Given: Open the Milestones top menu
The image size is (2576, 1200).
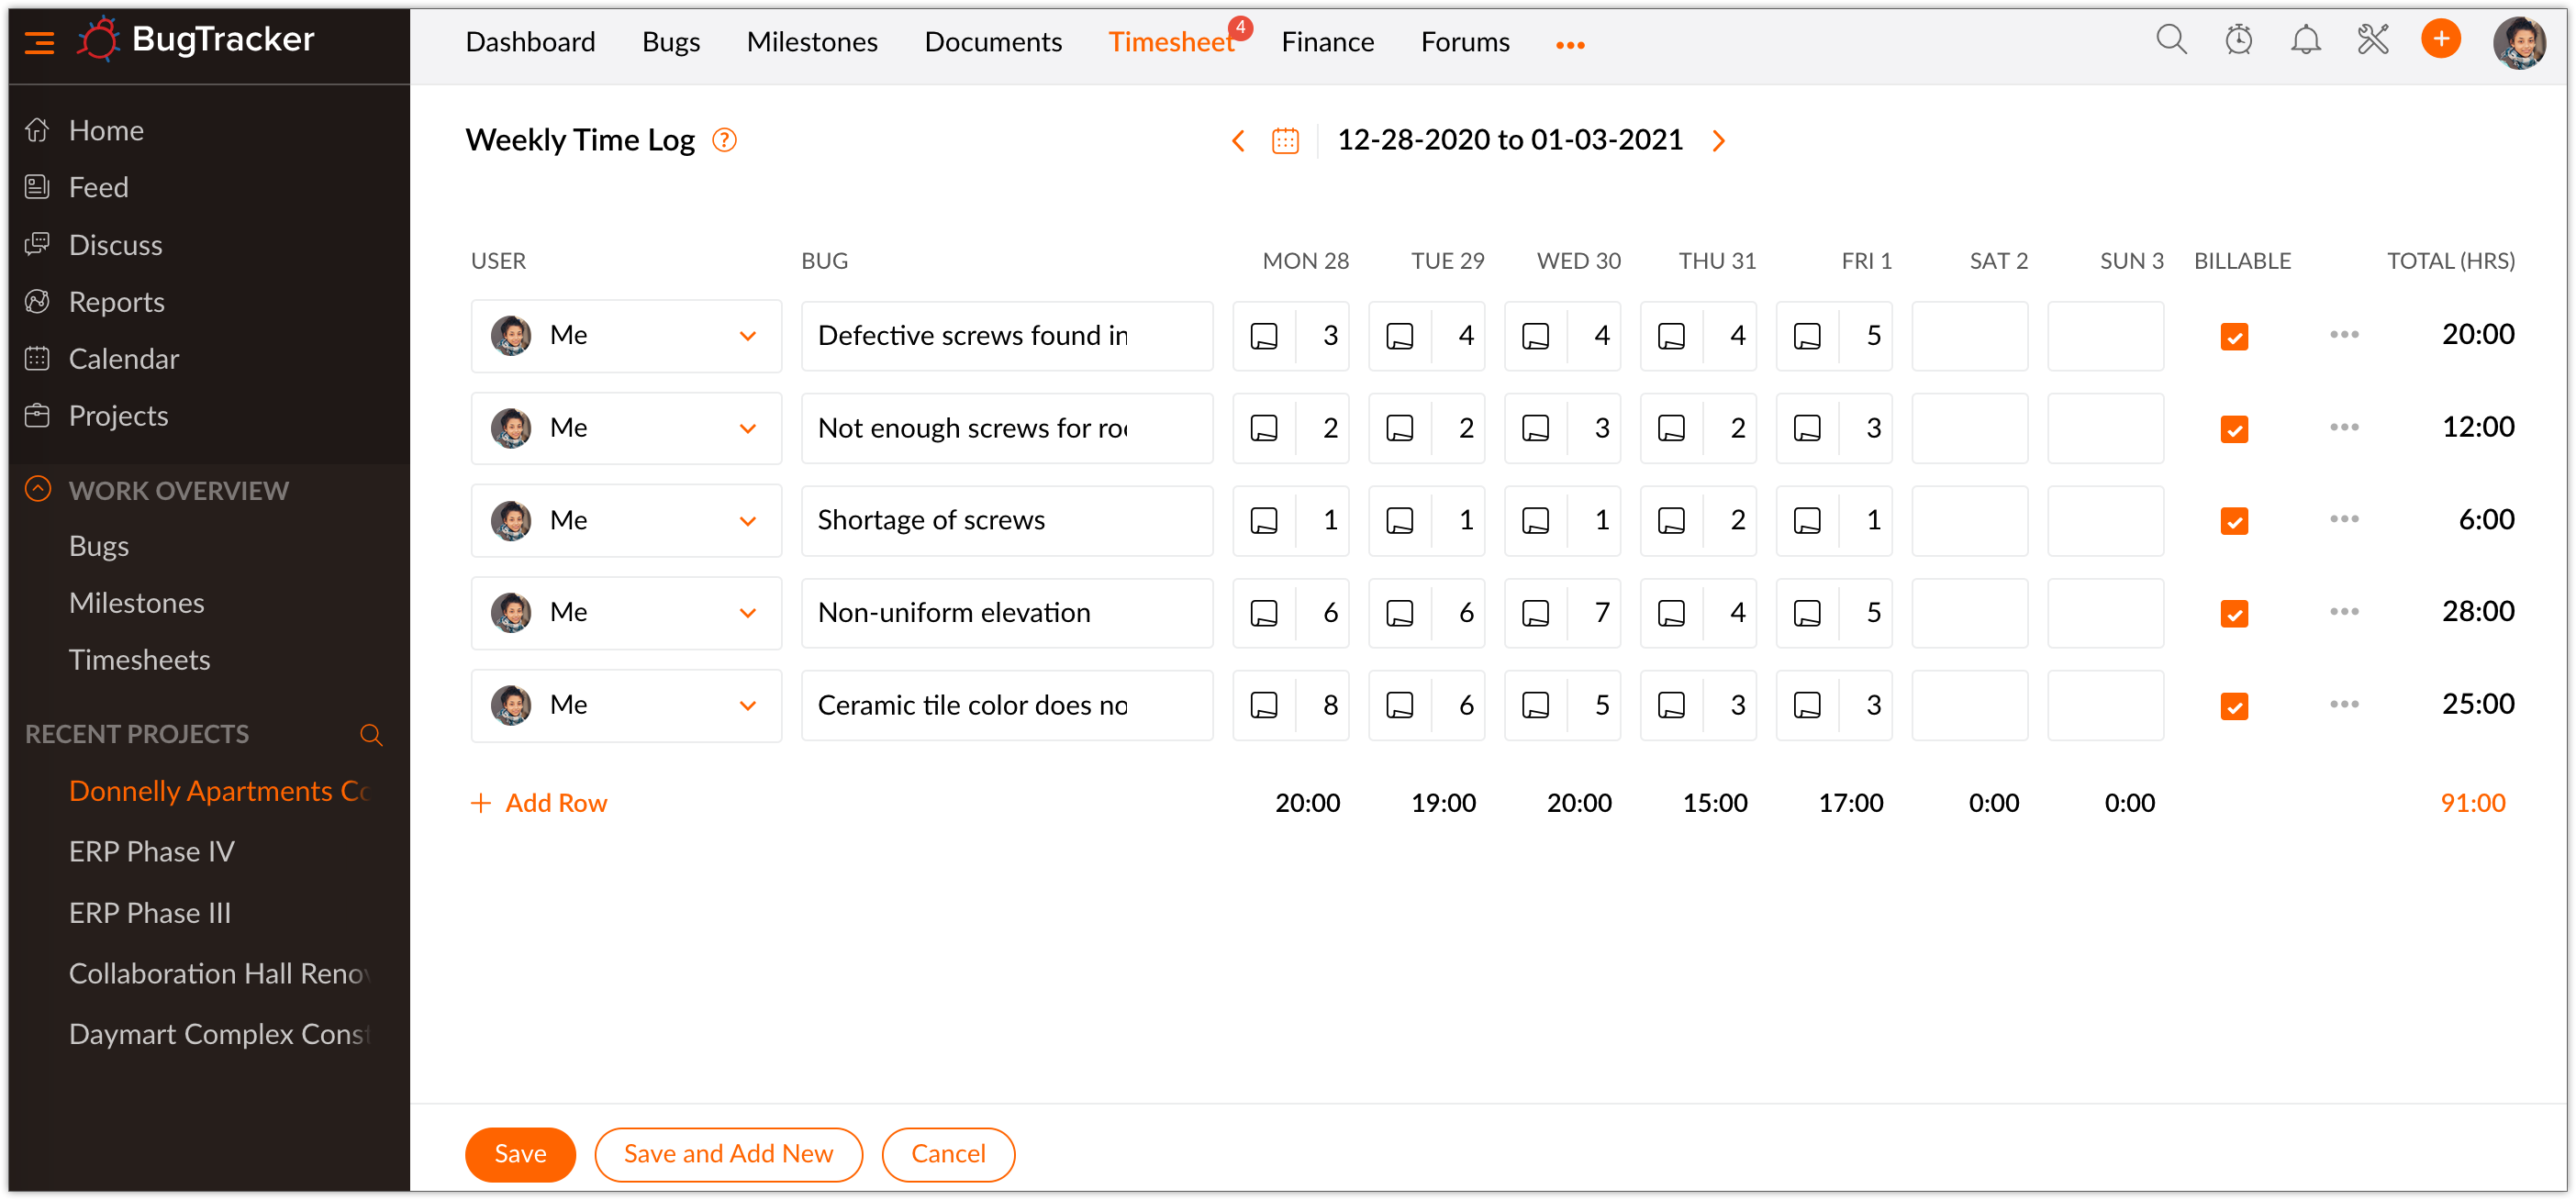Looking at the screenshot, I should (811, 42).
